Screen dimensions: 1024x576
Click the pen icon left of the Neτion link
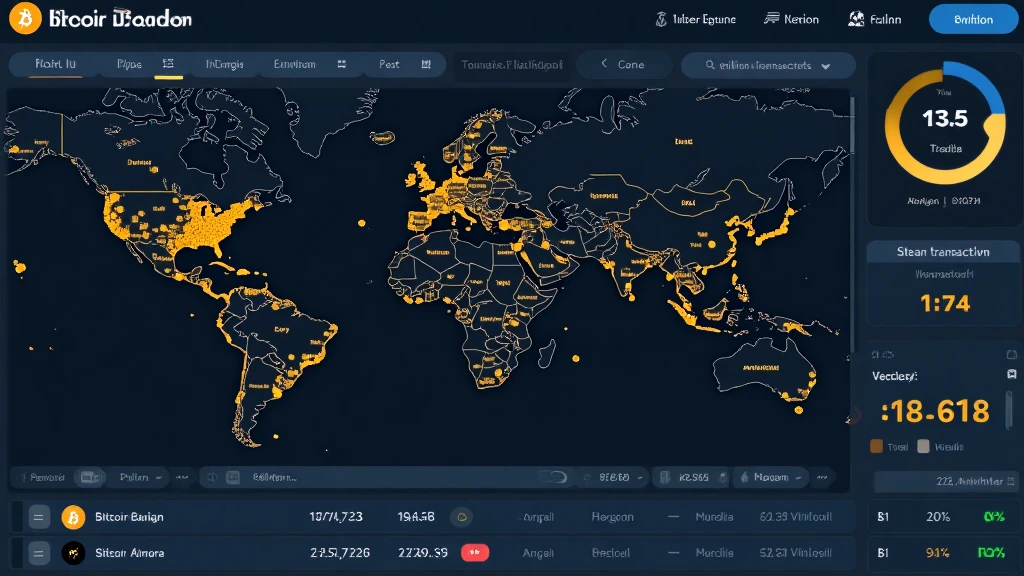pyautogui.click(x=772, y=18)
